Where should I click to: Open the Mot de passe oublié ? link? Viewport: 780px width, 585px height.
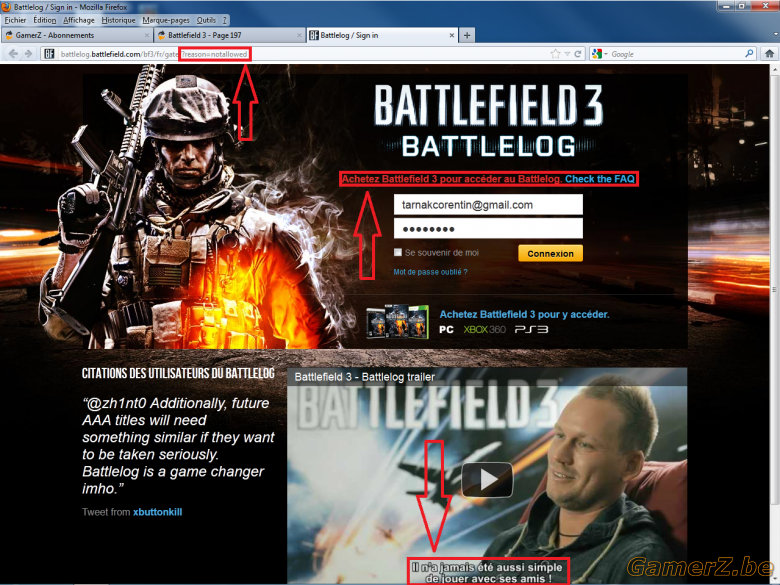tap(430, 272)
